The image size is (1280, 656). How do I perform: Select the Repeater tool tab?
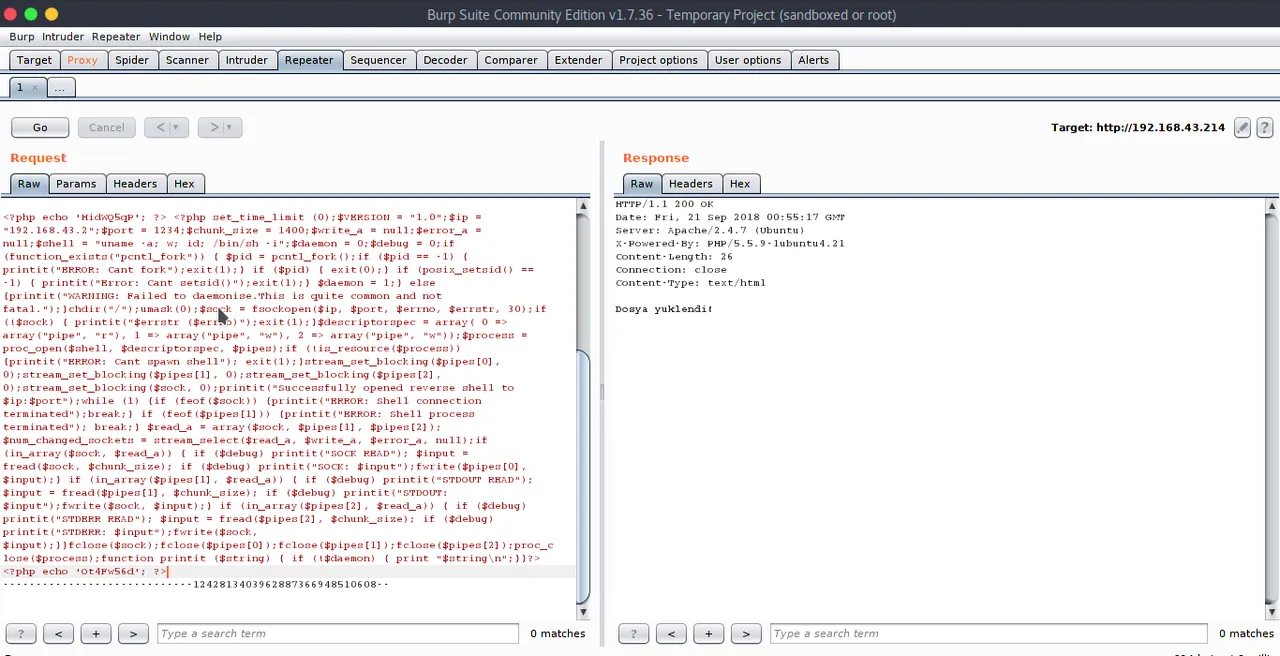(x=309, y=60)
